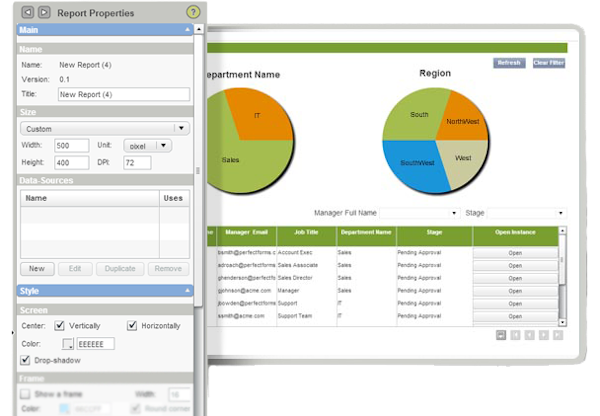Image resolution: width=600 pixels, height=416 pixels.
Task: Click the Clear Filter button
Action: click(x=549, y=63)
